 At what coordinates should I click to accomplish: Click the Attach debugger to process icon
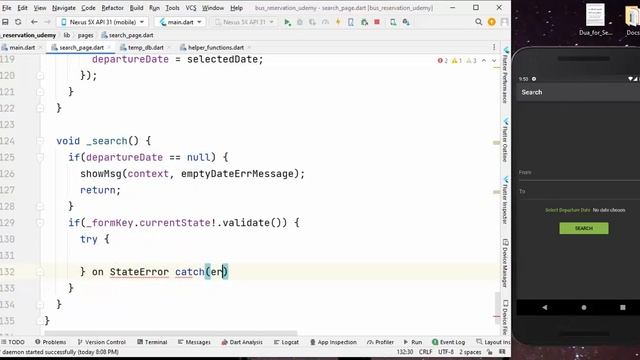click(364, 22)
